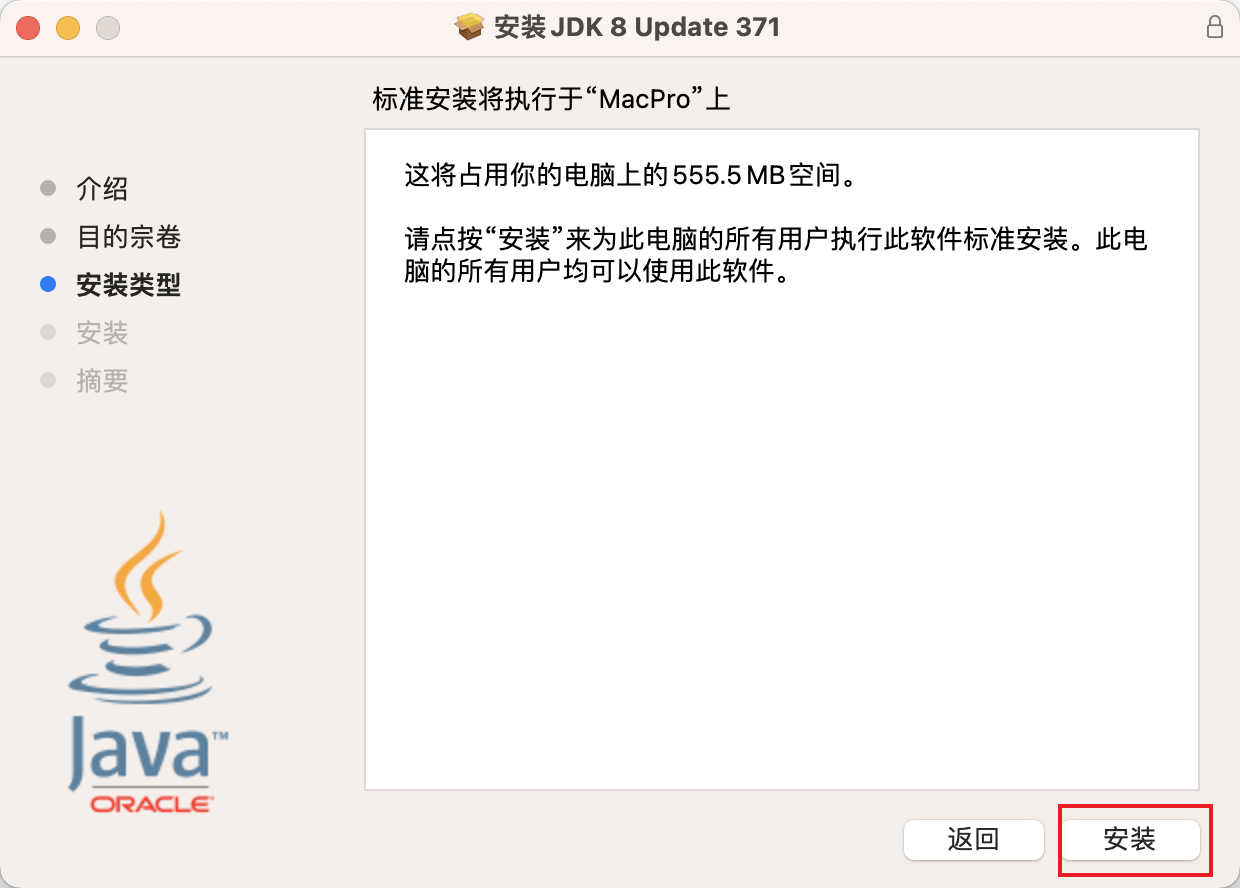Click the faded bullet beside 摘要
1240x888 pixels.
pyautogui.click(x=48, y=381)
